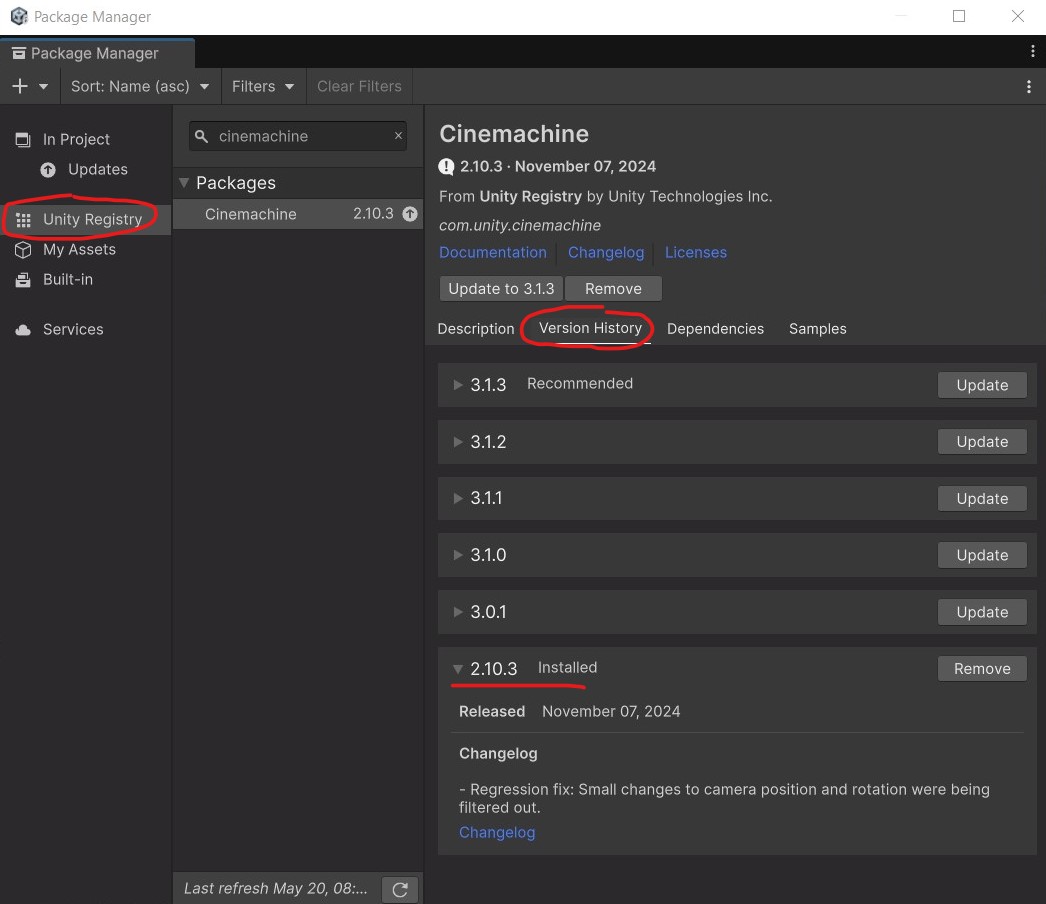Clear the cinemachine search text
This screenshot has width=1046, height=904.
point(398,135)
